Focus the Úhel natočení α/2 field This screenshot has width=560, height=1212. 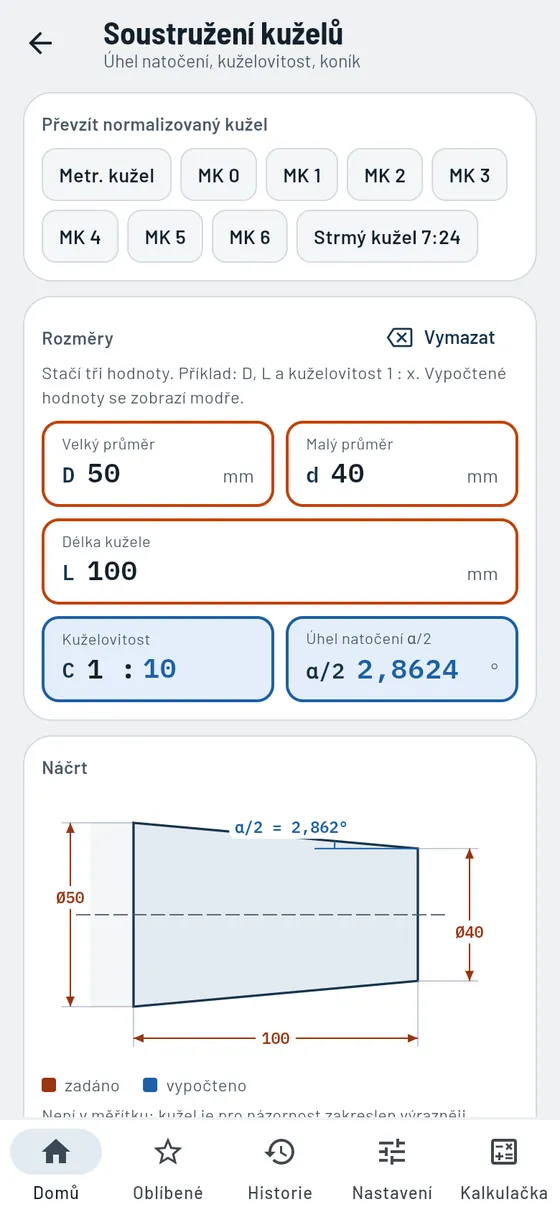402,659
